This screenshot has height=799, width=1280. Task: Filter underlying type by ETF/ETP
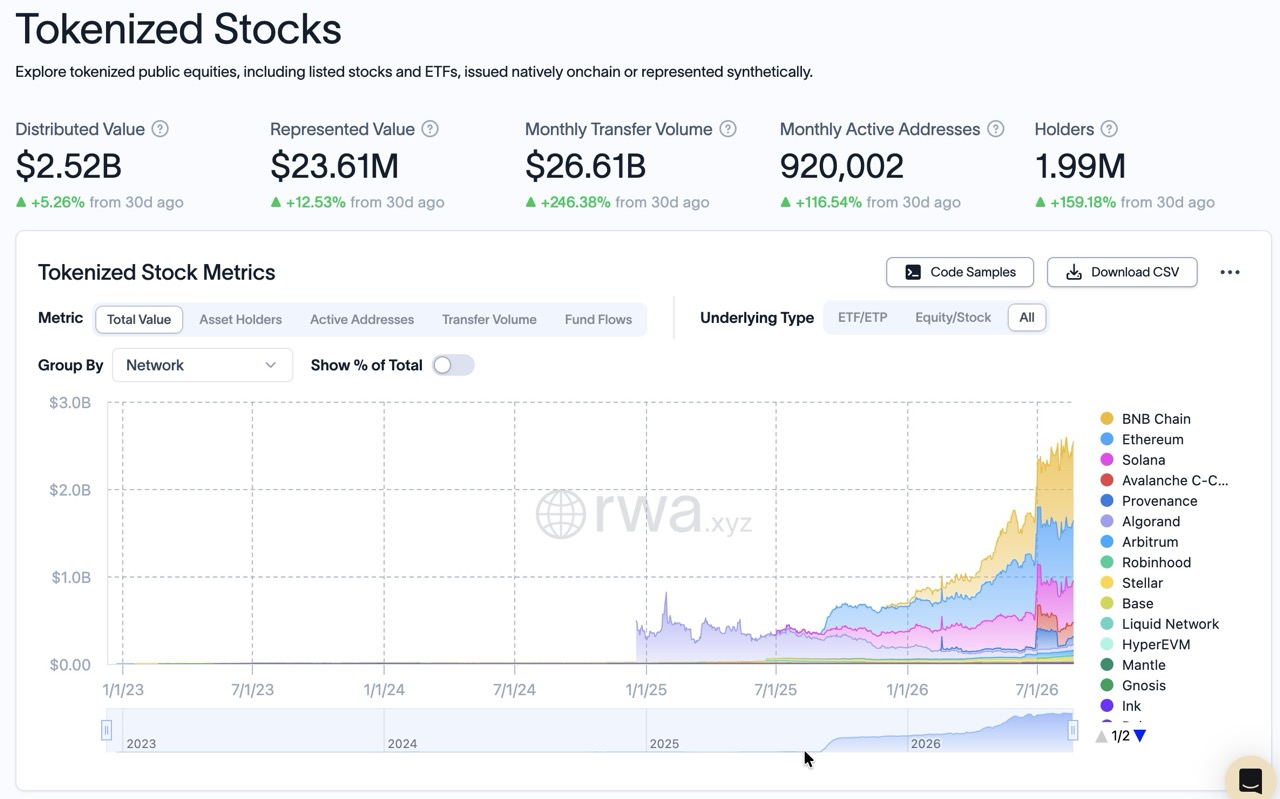click(x=862, y=318)
